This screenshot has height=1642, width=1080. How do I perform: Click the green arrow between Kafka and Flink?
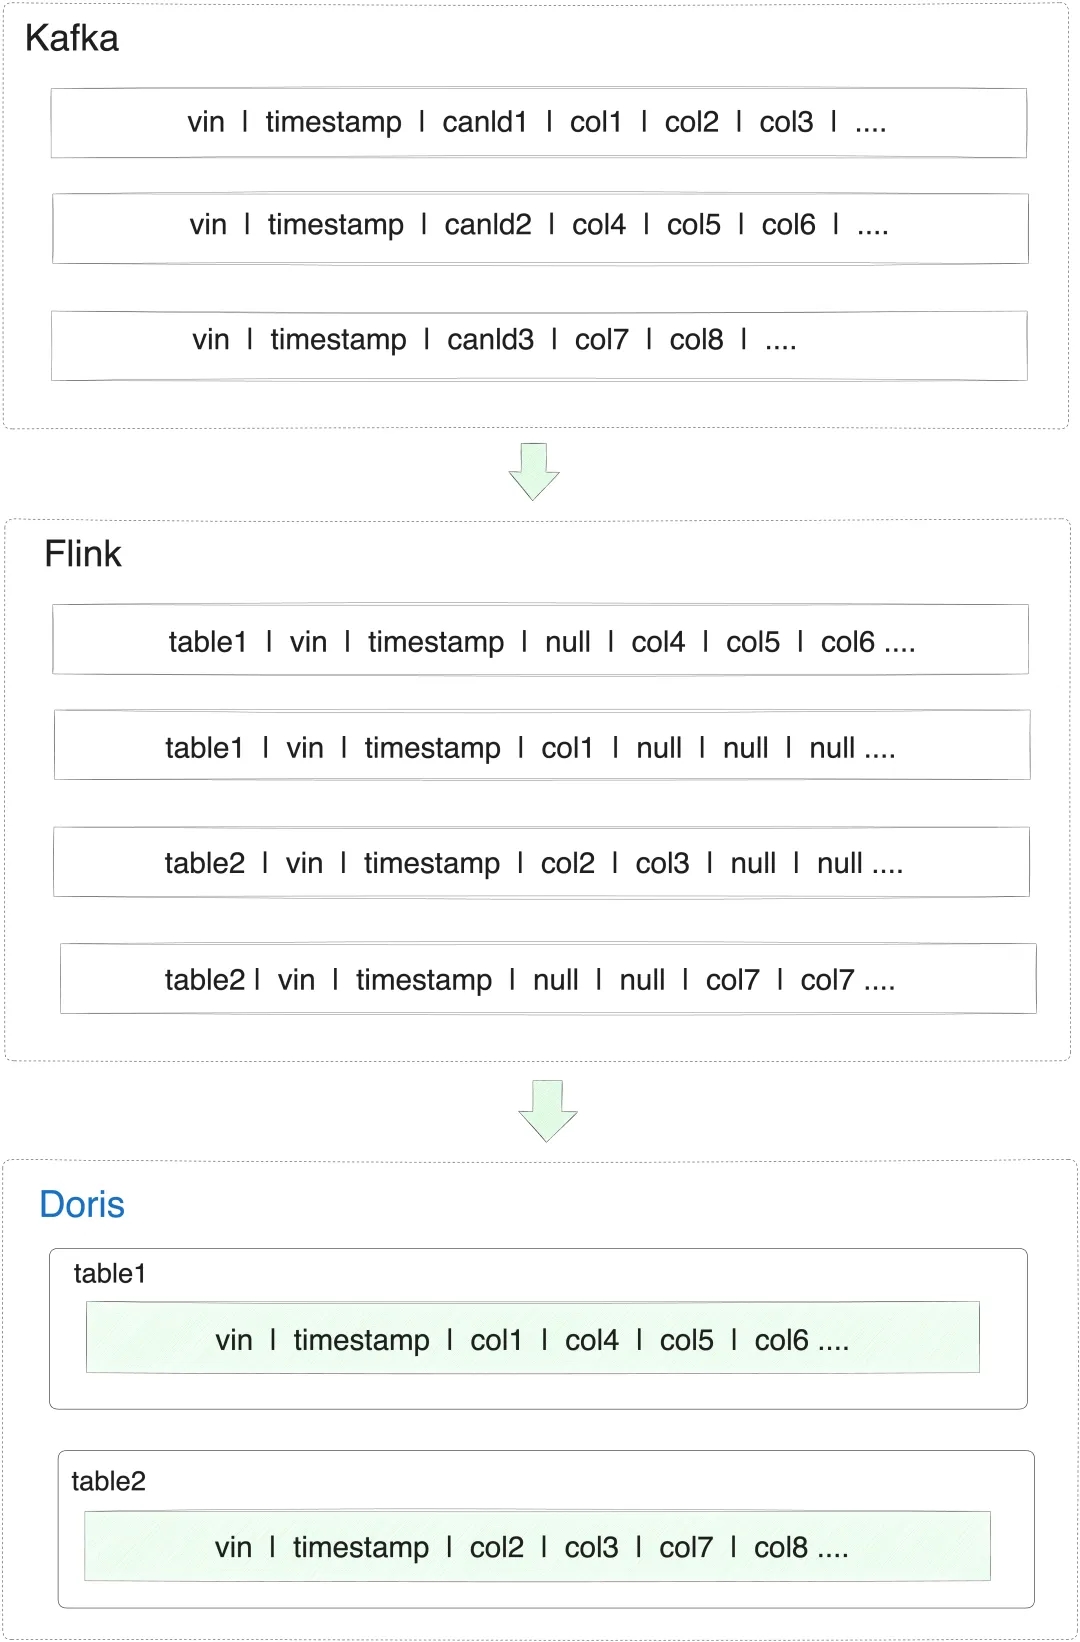(534, 471)
